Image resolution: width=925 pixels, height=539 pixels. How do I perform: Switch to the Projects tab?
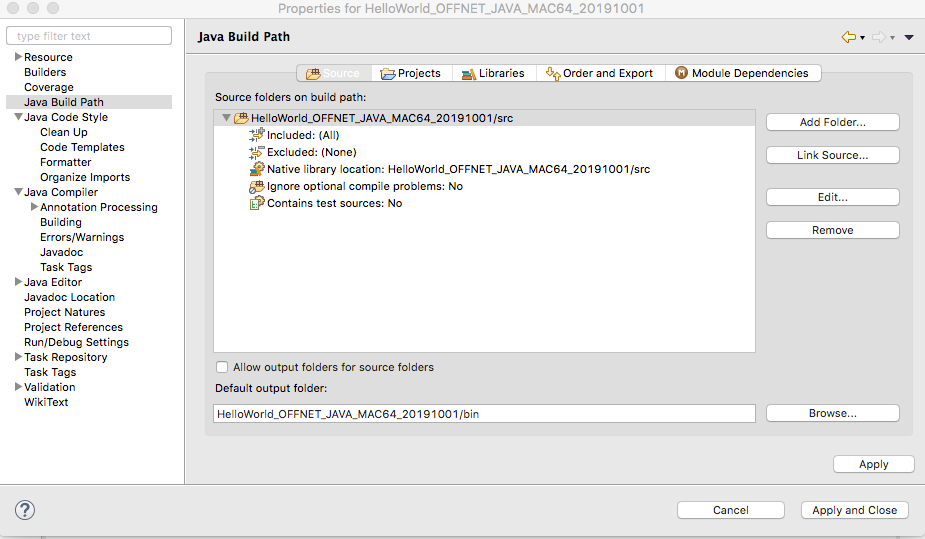(x=412, y=73)
